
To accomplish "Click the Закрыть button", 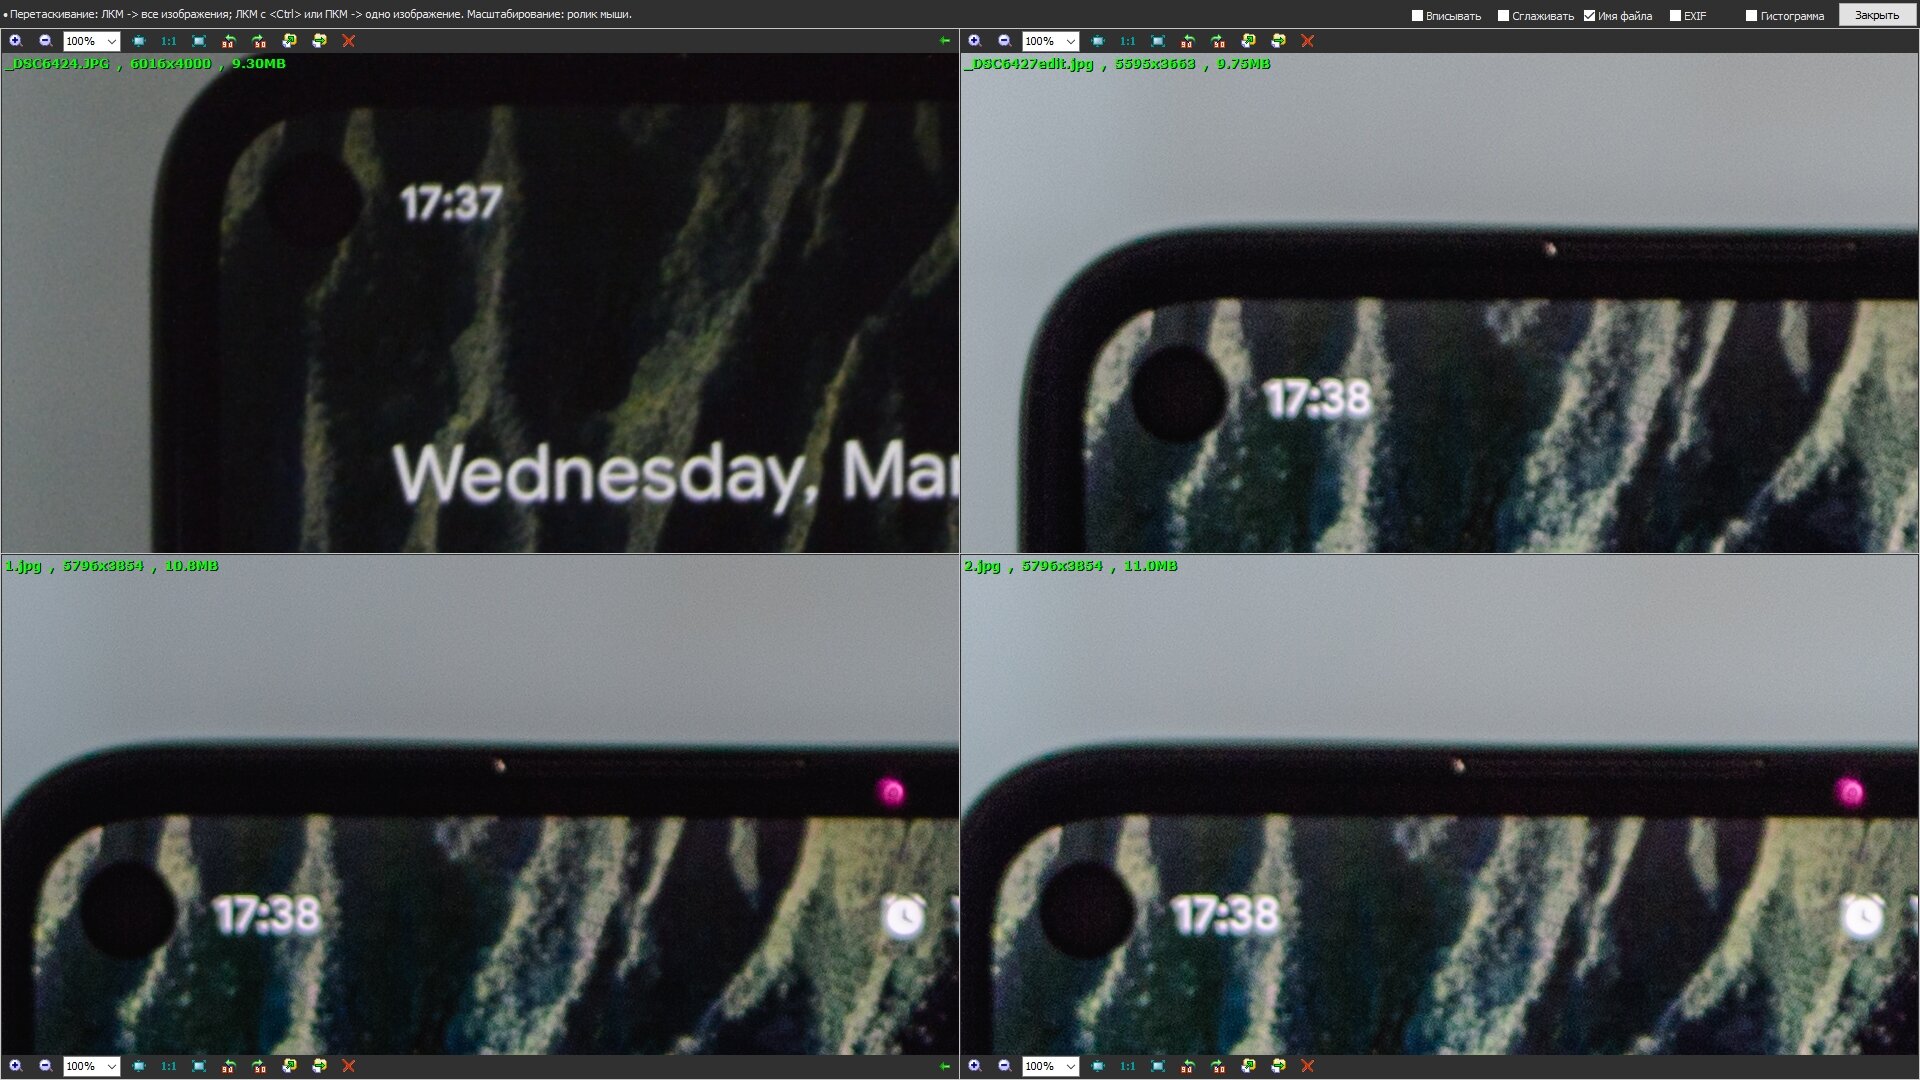I will point(1877,15).
